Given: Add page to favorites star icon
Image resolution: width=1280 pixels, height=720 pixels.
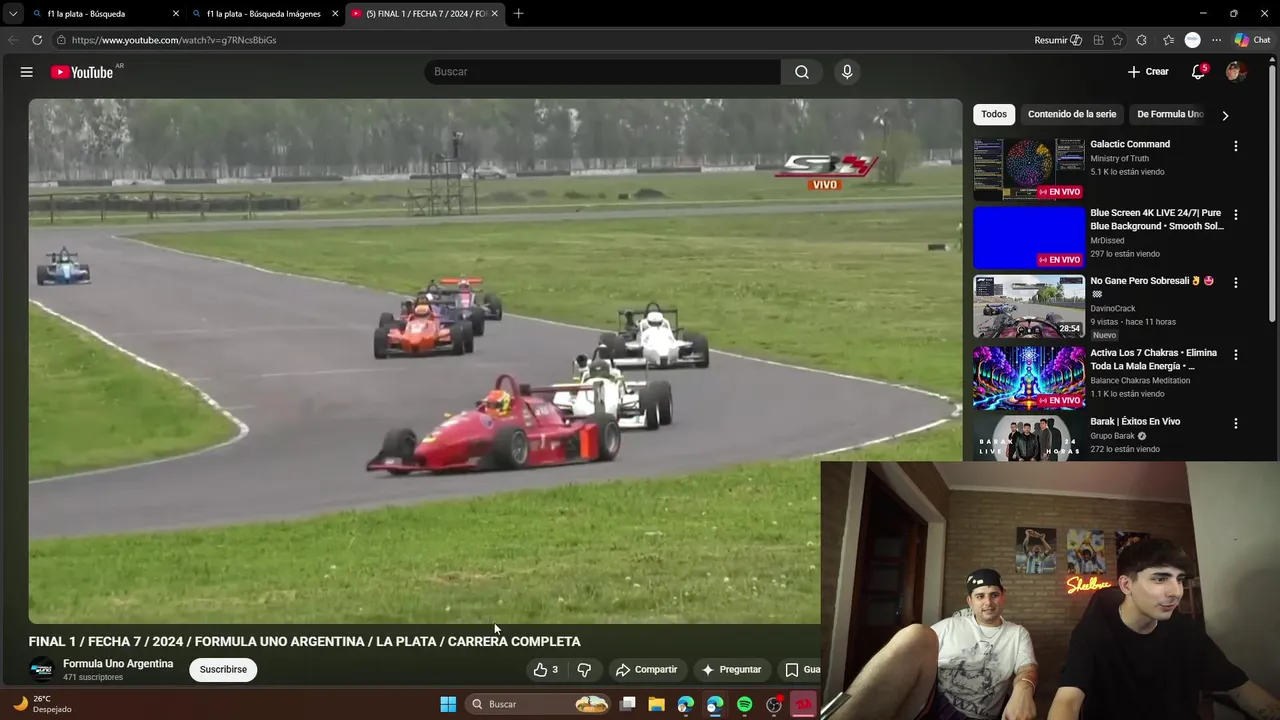Looking at the screenshot, I should [x=1118, y=40].
